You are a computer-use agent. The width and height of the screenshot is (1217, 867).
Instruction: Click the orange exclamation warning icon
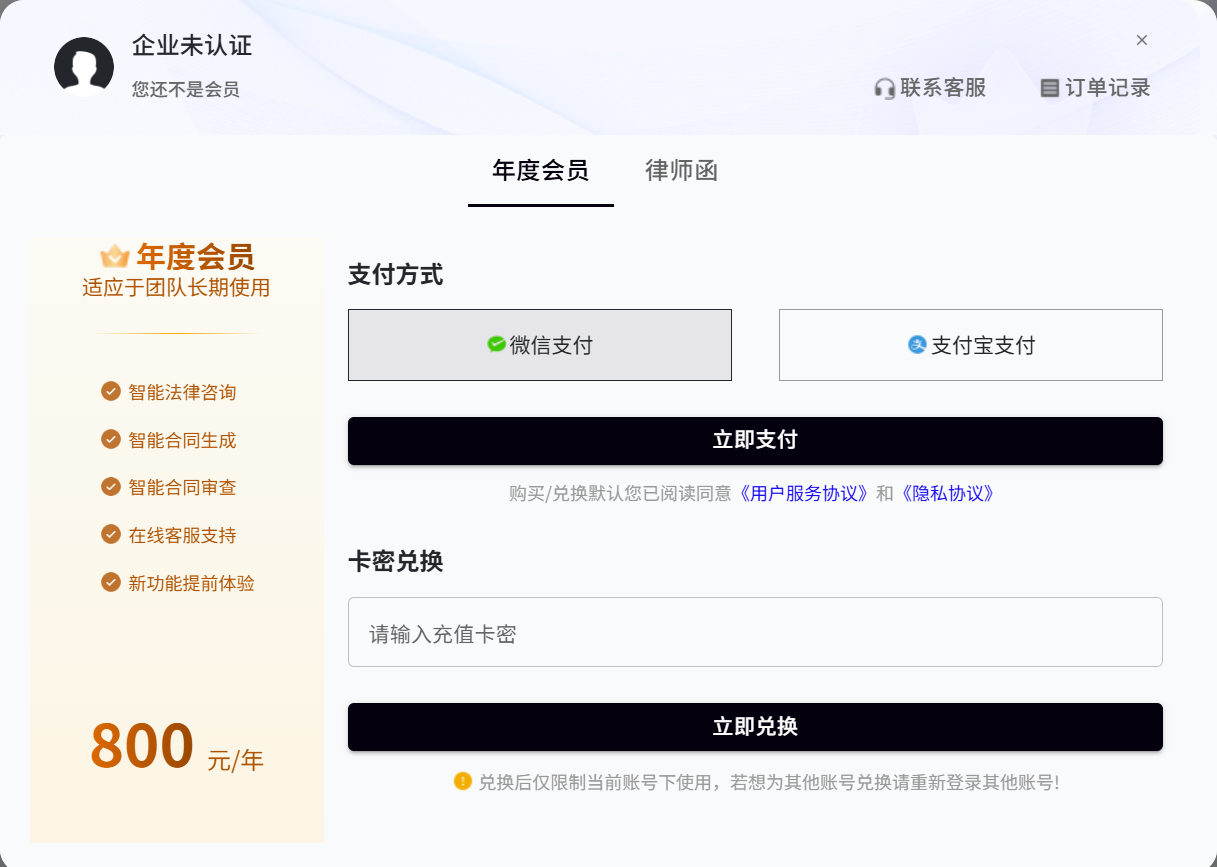(x=462, y=781)
